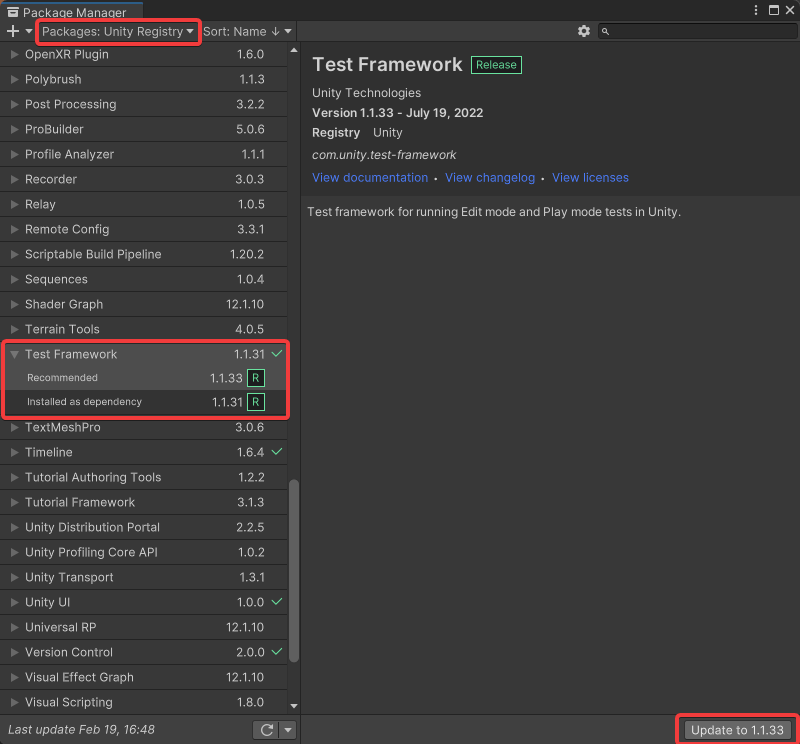Expand the ProBuilder package entry
Image resolution: width=800 pixels, height=744 pixels.
coord(14,129)
